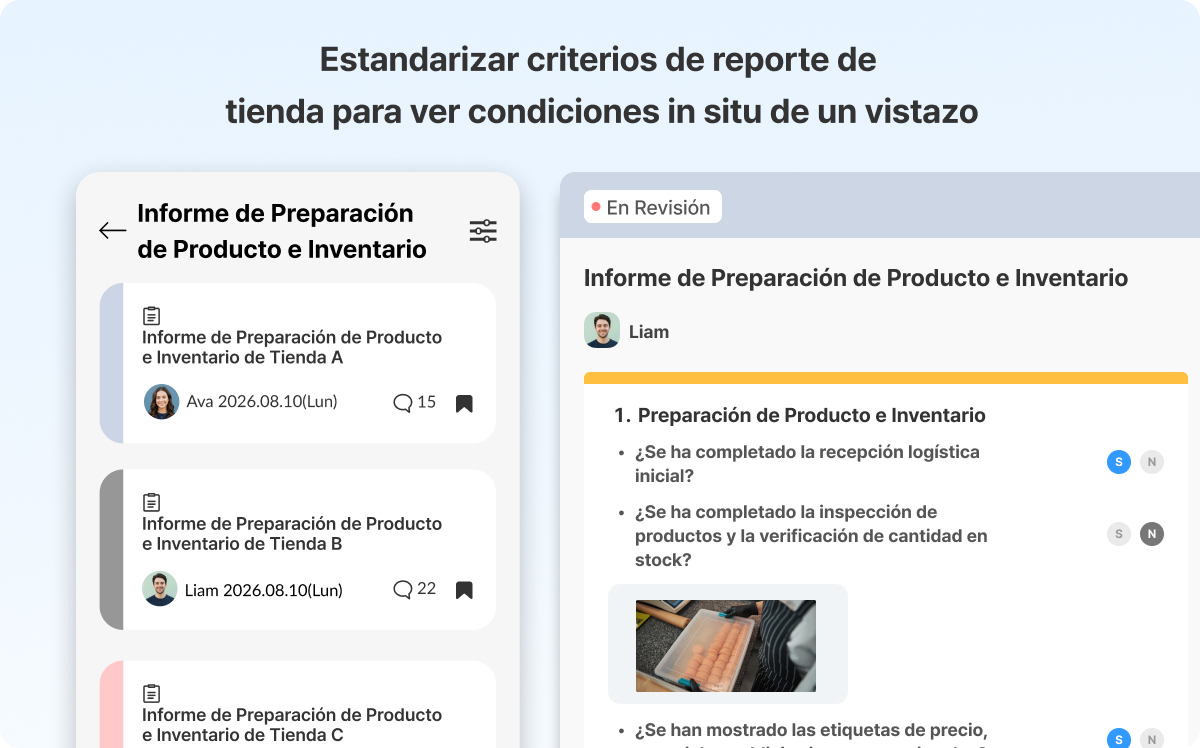Click the question about recepción logística inicial
Screen dimensions: 1200x748
click(807, 464)
